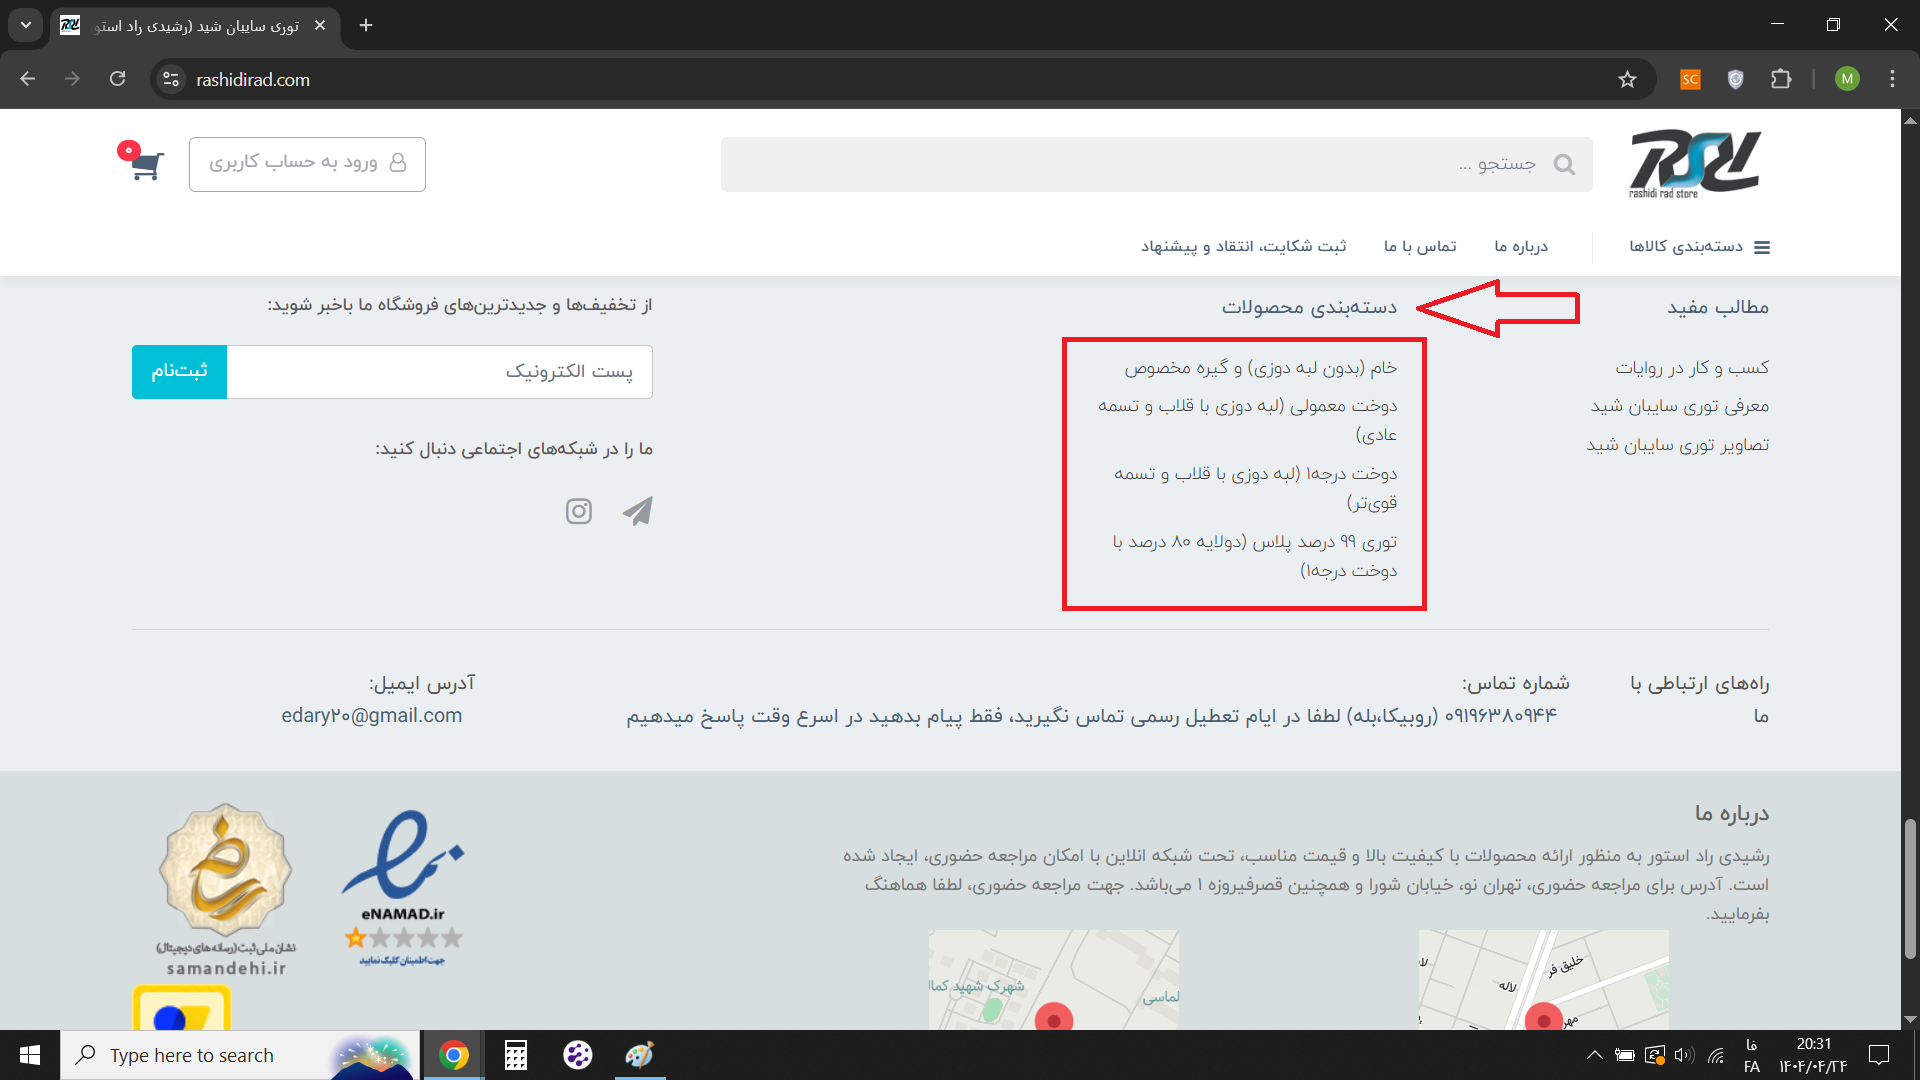Go back to the previous page
Viewport: 1920px width, 1080px height.
click(x=28, y=79)
